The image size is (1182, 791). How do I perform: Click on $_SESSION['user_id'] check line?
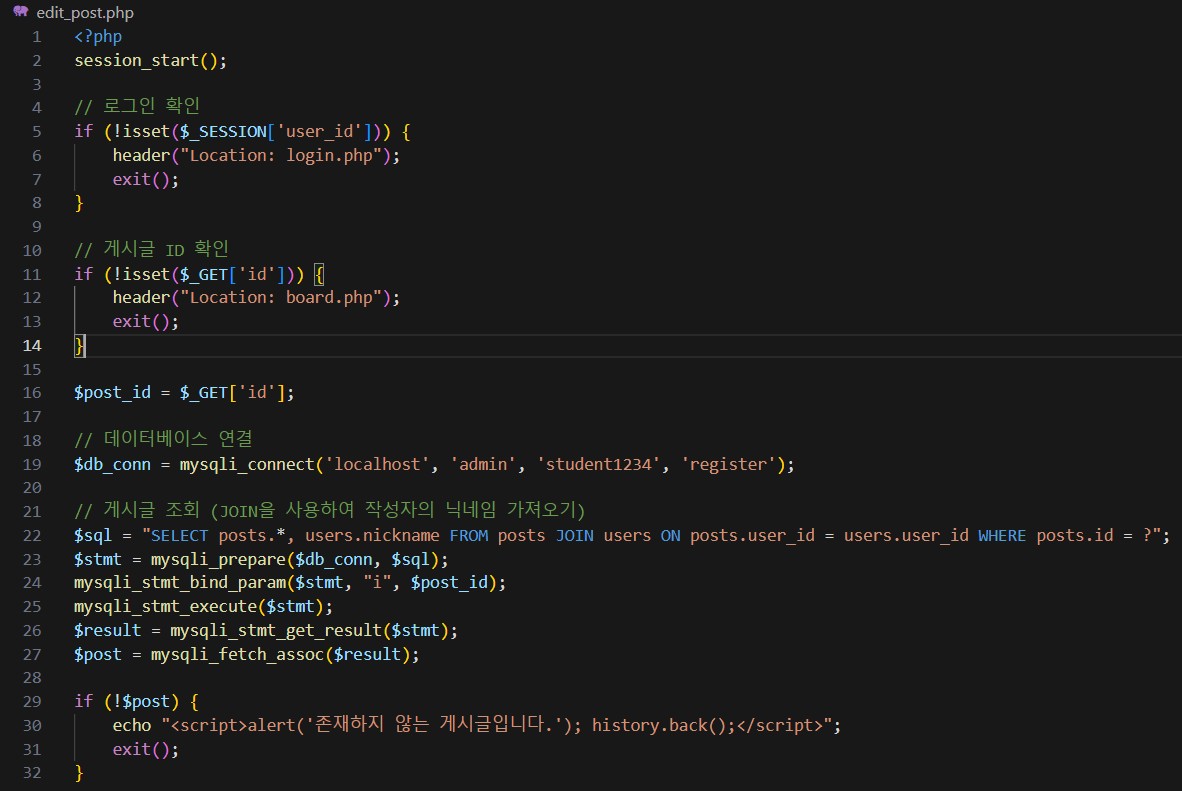(x=242, y=131)
